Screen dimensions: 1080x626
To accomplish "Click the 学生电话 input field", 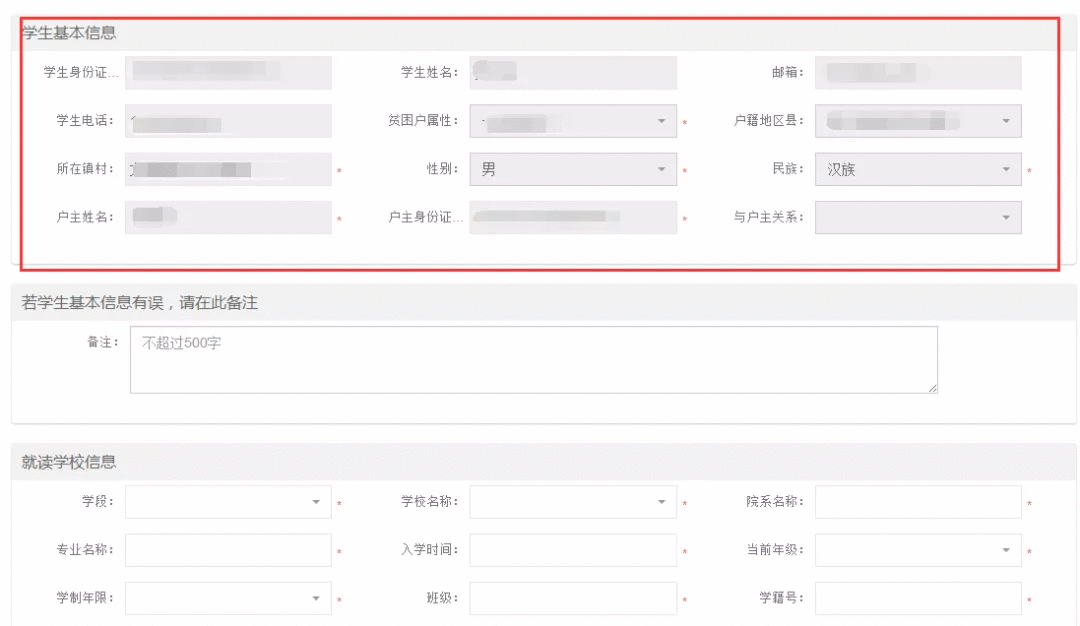I will click(x=228, y=121).
